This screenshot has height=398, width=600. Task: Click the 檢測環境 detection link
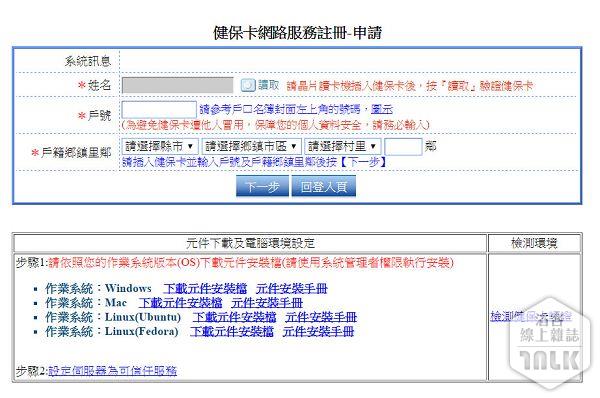pyautogui.click(x=531, y=316)
